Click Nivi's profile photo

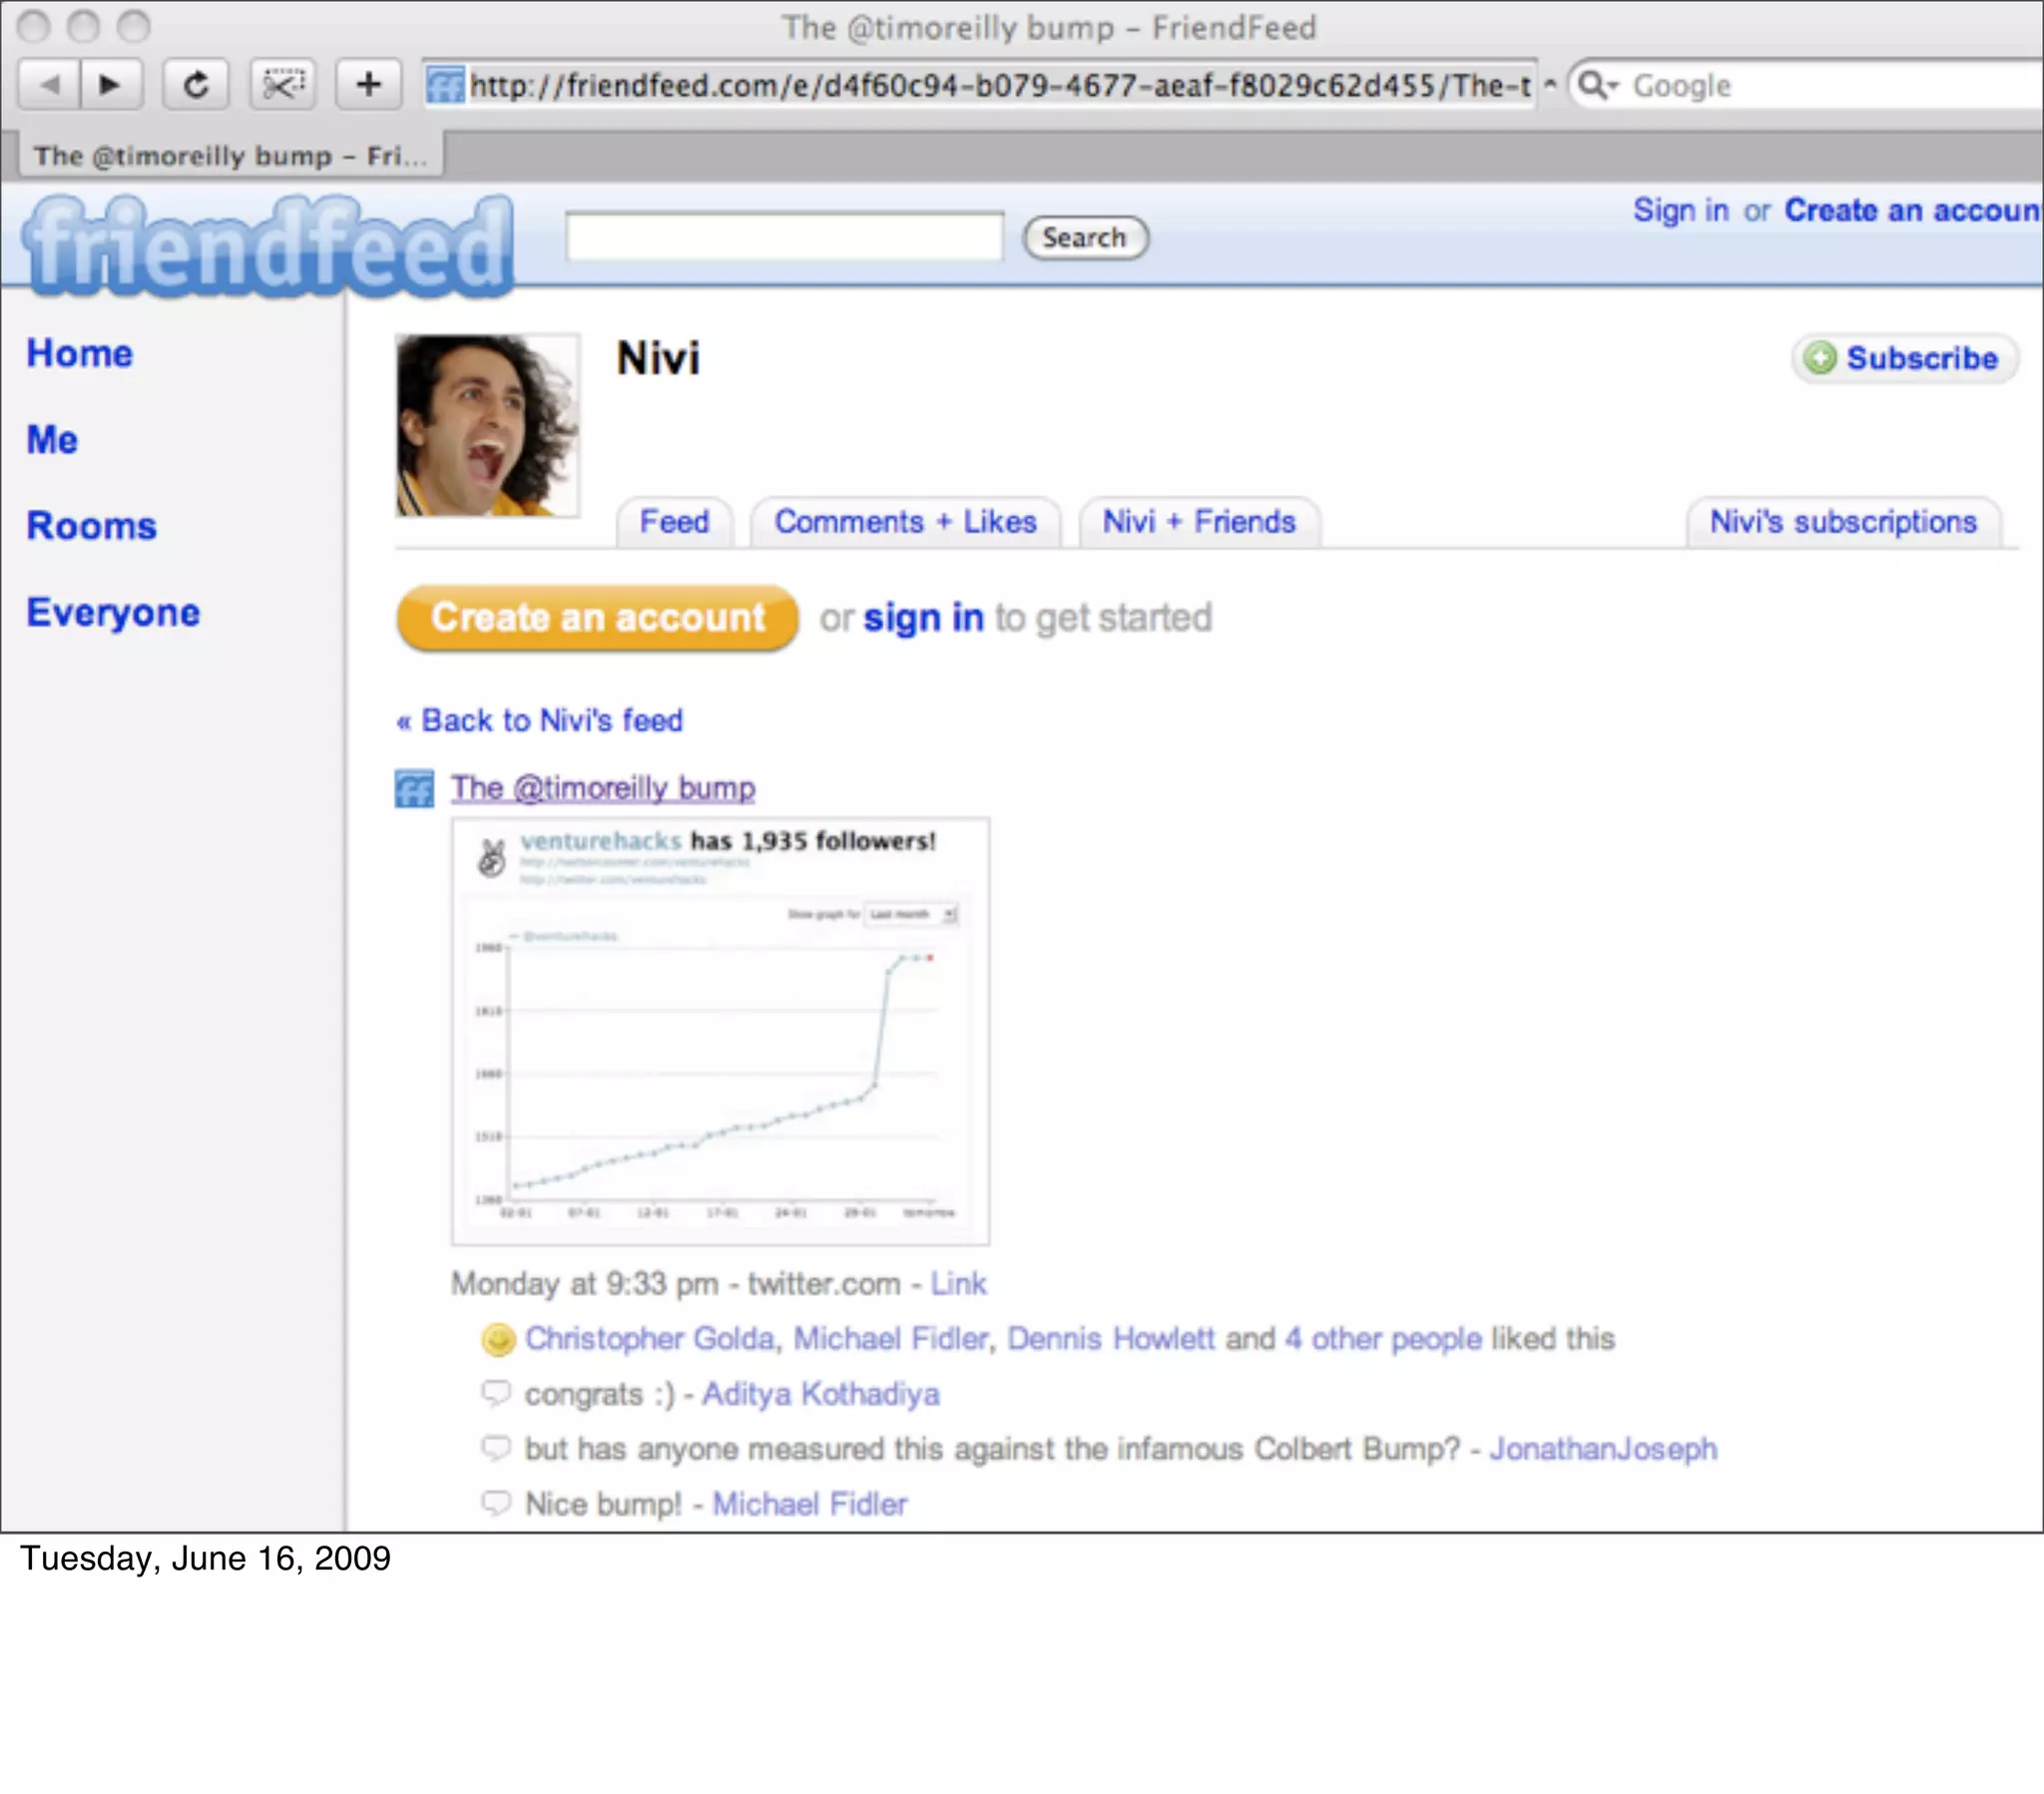(487, 426)
